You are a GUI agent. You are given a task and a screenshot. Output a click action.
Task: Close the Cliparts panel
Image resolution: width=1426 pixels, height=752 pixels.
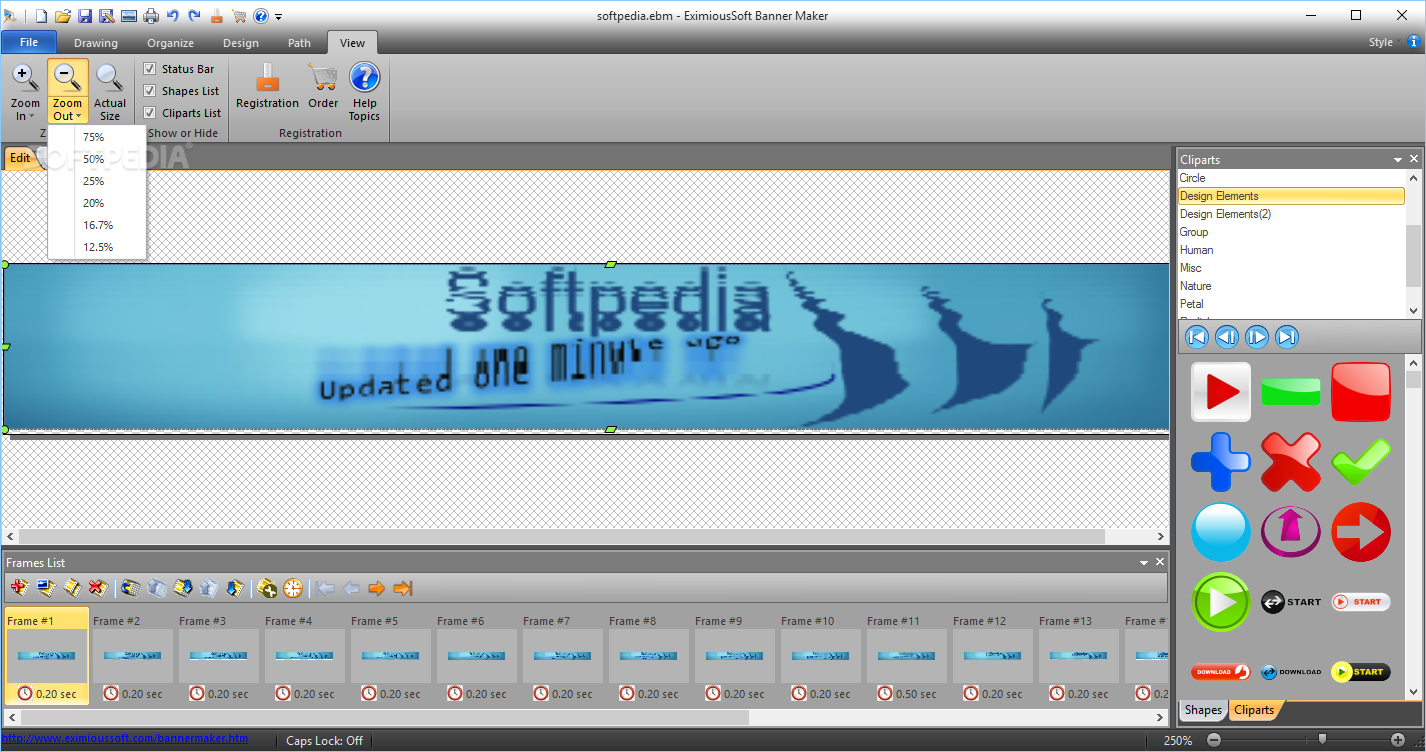[1414, 160]
